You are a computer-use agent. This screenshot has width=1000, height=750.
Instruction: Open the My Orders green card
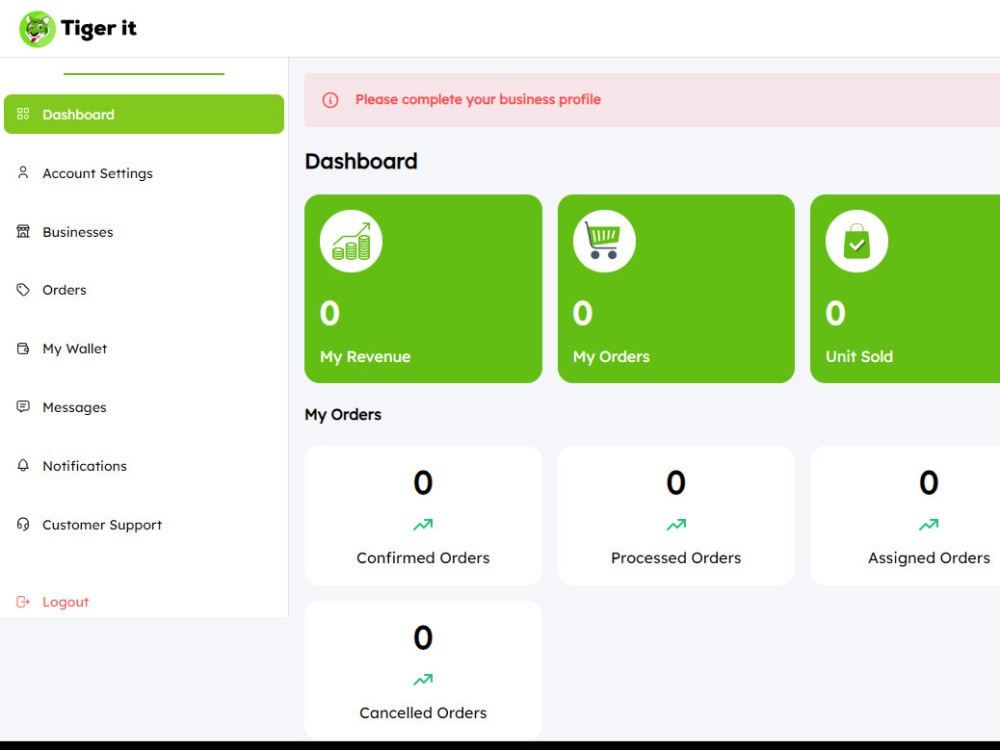point(676,288)
